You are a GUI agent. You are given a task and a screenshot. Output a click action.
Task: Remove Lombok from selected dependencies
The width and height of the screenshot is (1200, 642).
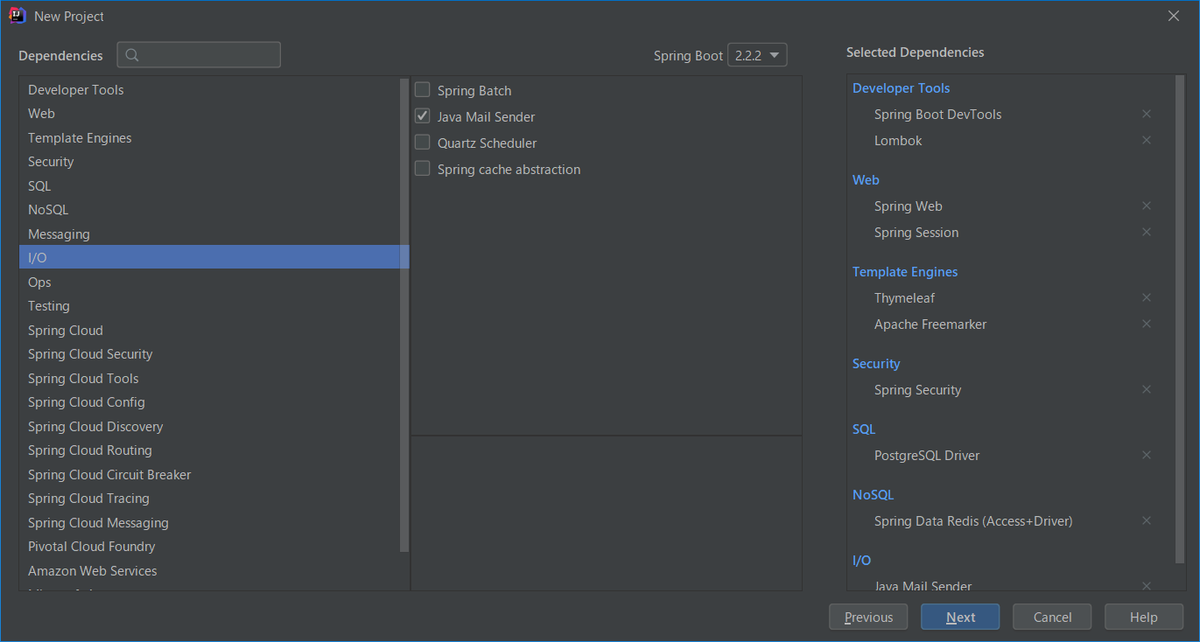[1146, 140]
